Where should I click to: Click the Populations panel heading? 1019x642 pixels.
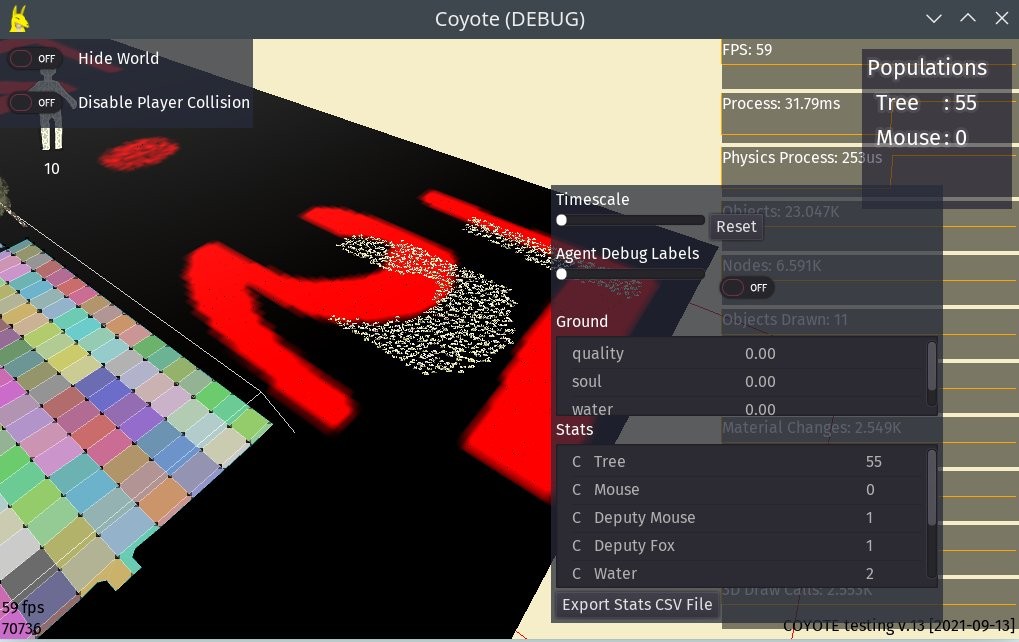927,68
